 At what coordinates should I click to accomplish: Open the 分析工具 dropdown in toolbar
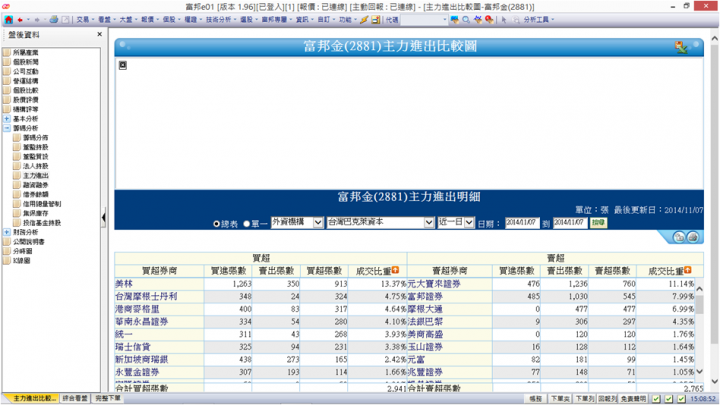tap(539, 20)
